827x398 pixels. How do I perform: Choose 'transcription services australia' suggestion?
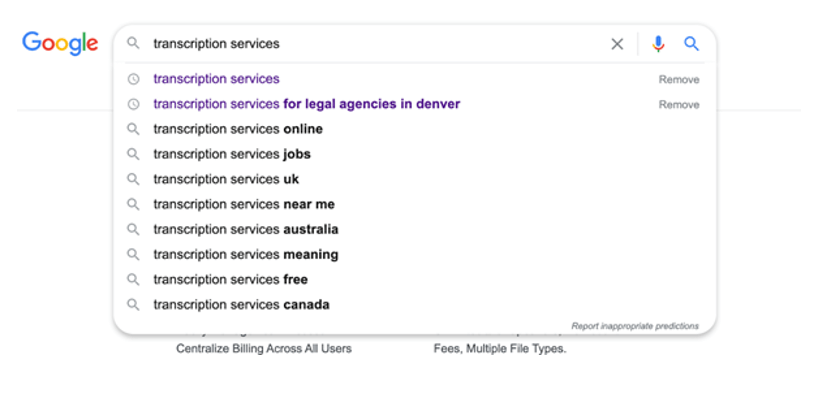click(246, 229)
